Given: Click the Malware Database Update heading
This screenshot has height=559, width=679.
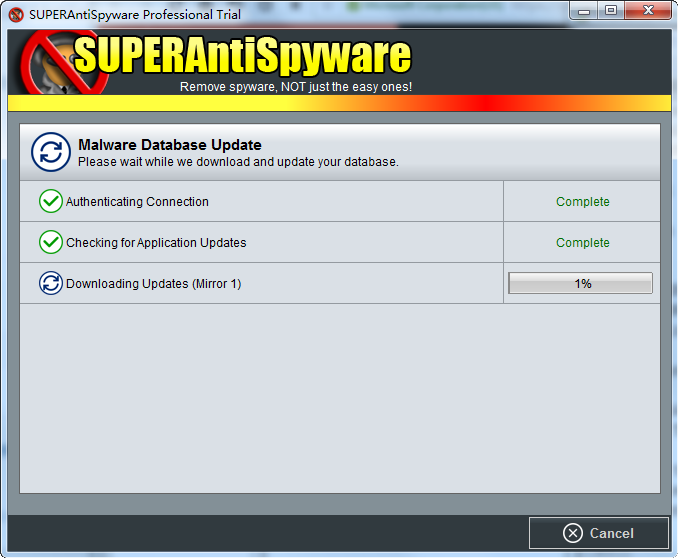Looking at the screenshot, I should tap(170, 145).
